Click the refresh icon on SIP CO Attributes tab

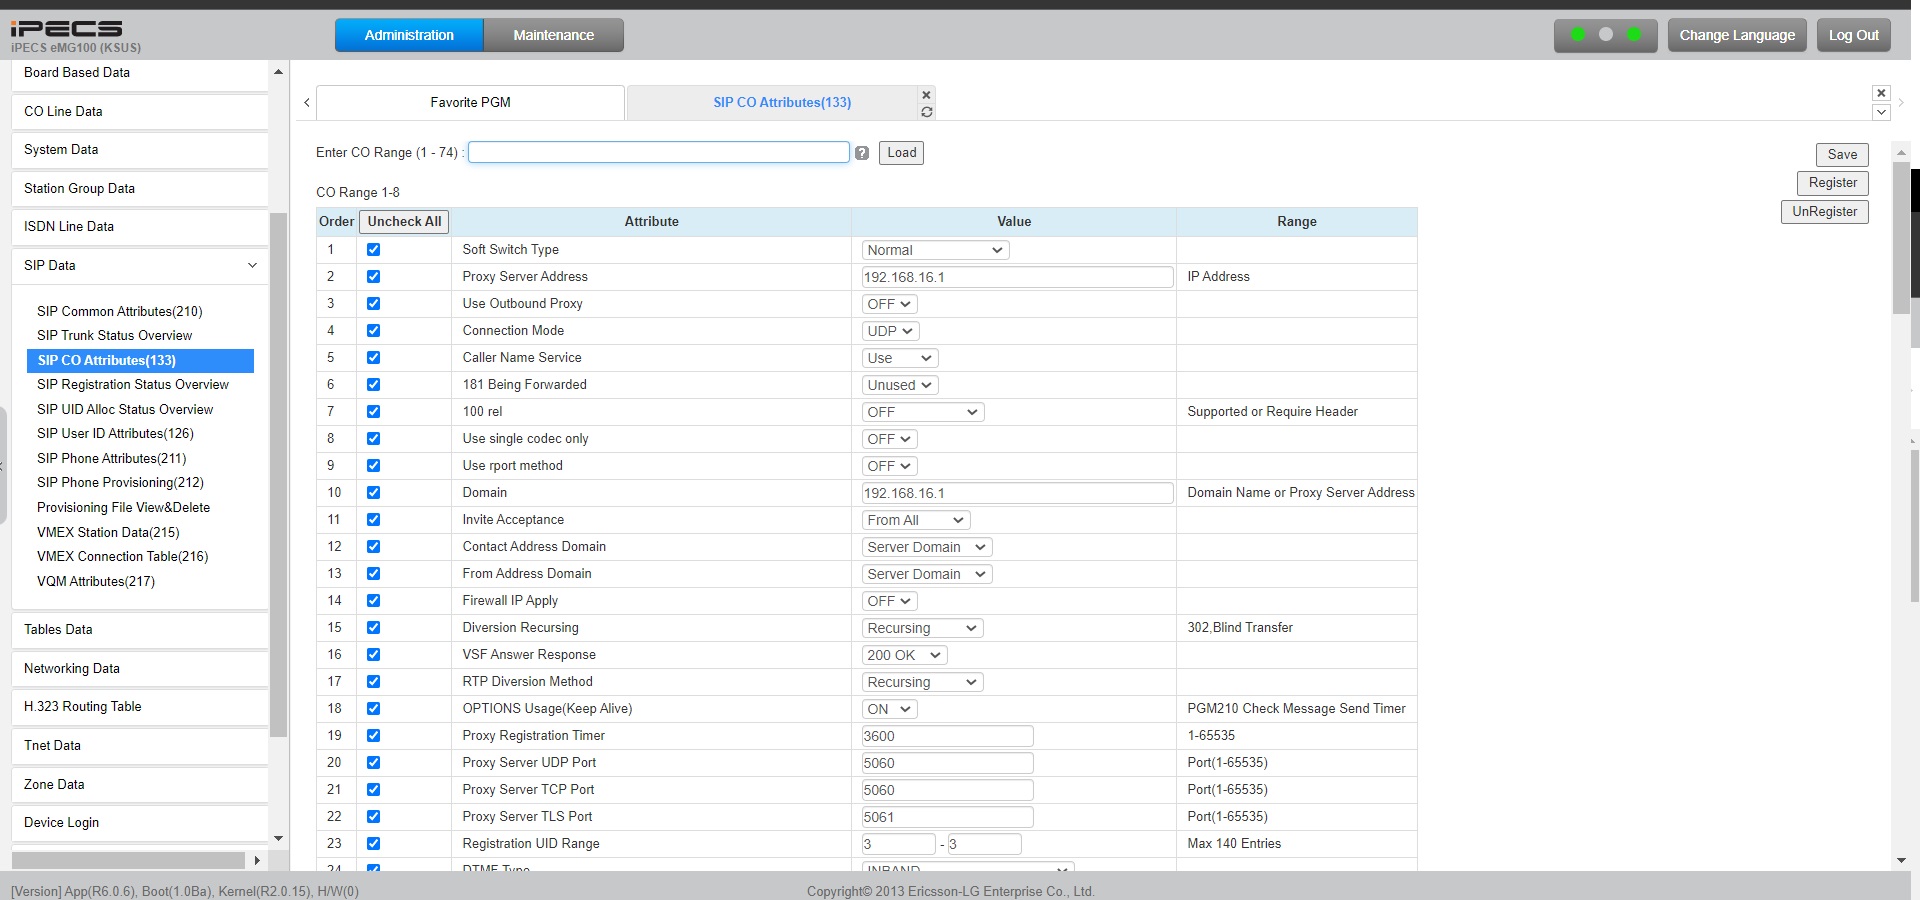coord(926,112)
